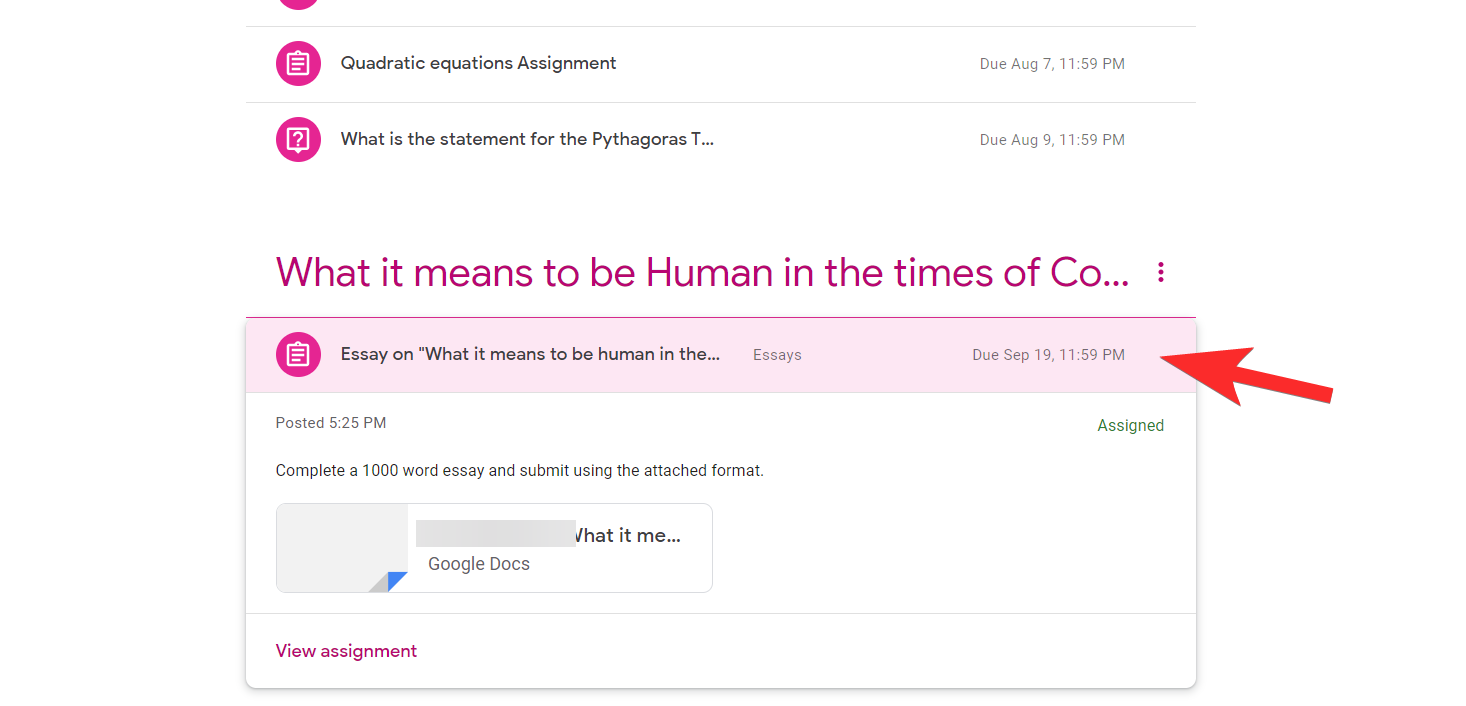This screenshot has width=1466, height=706.
Task: Collapse the expanded Essay assignment title
Action: [x=530, y=354]
